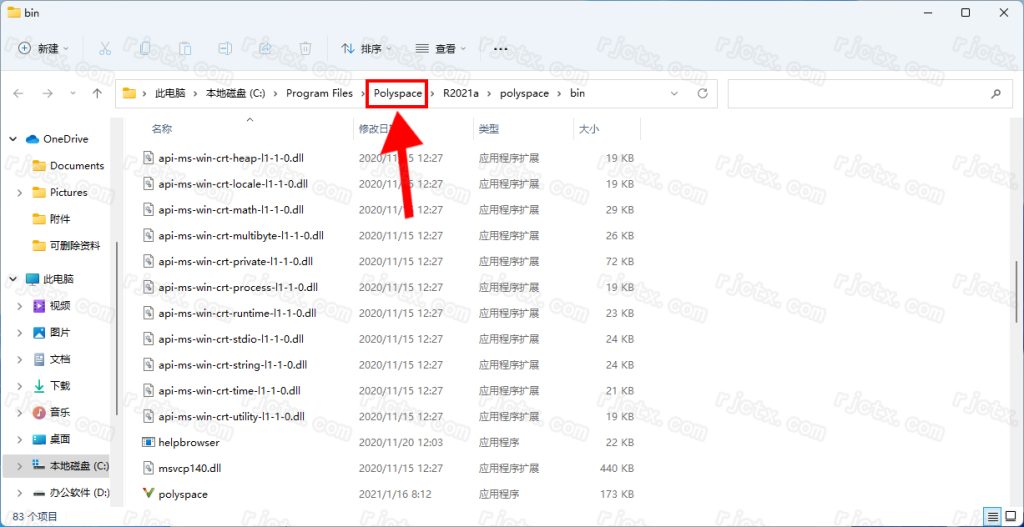Click the Rename icon in toolbar
Viewport: 1024px width, 527px height.
(225, 48)
